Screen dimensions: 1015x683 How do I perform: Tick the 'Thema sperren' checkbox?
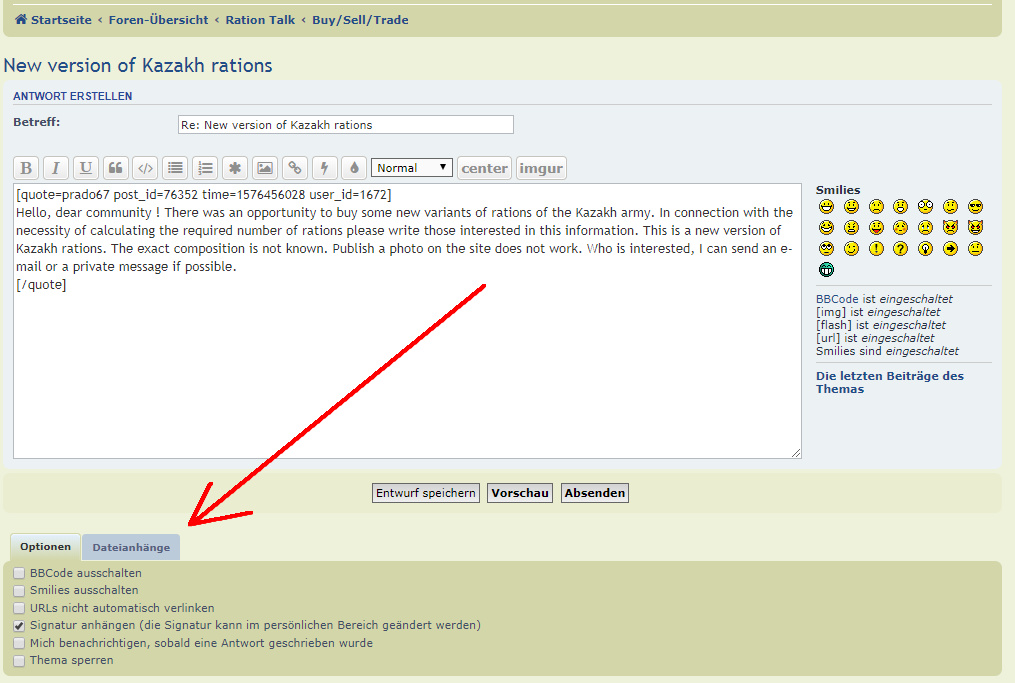point(19,661)
